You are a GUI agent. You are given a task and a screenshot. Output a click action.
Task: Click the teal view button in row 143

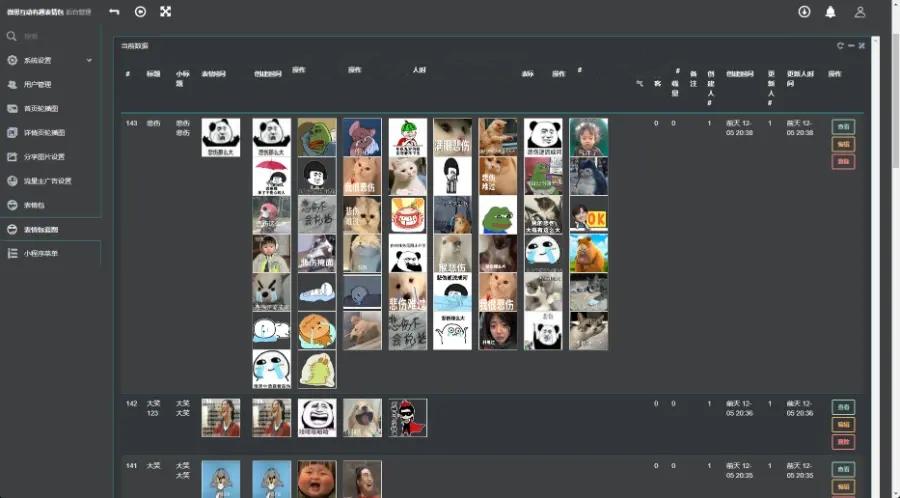pos(843,127)
